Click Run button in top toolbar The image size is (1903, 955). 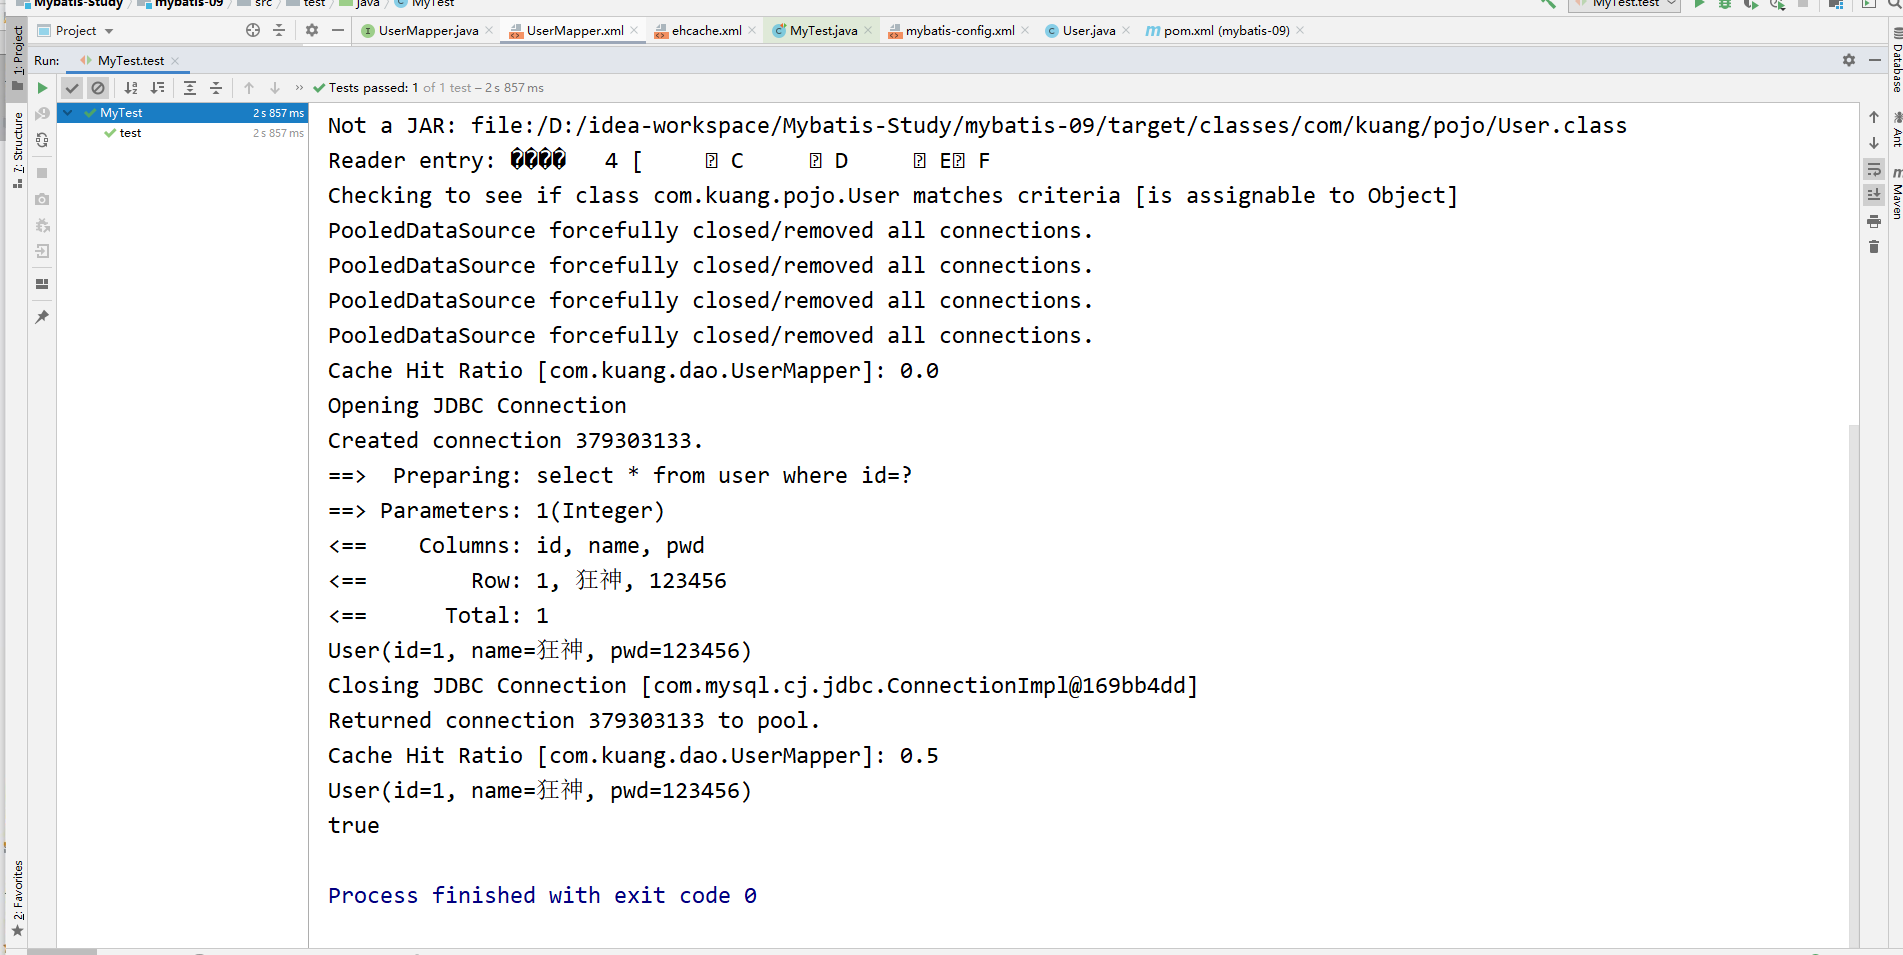click(x=1699, y=4)
